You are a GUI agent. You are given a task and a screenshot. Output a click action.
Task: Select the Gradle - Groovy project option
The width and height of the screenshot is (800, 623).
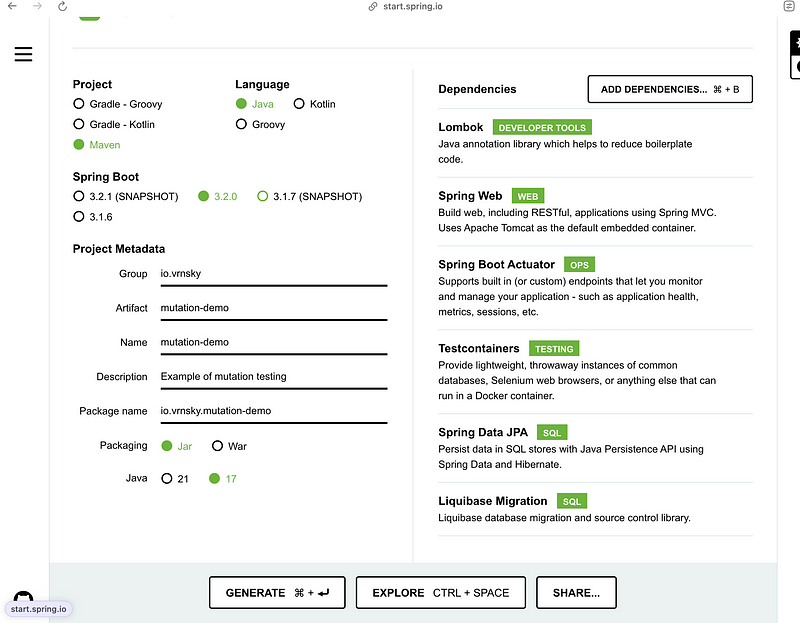click(79, 104)
